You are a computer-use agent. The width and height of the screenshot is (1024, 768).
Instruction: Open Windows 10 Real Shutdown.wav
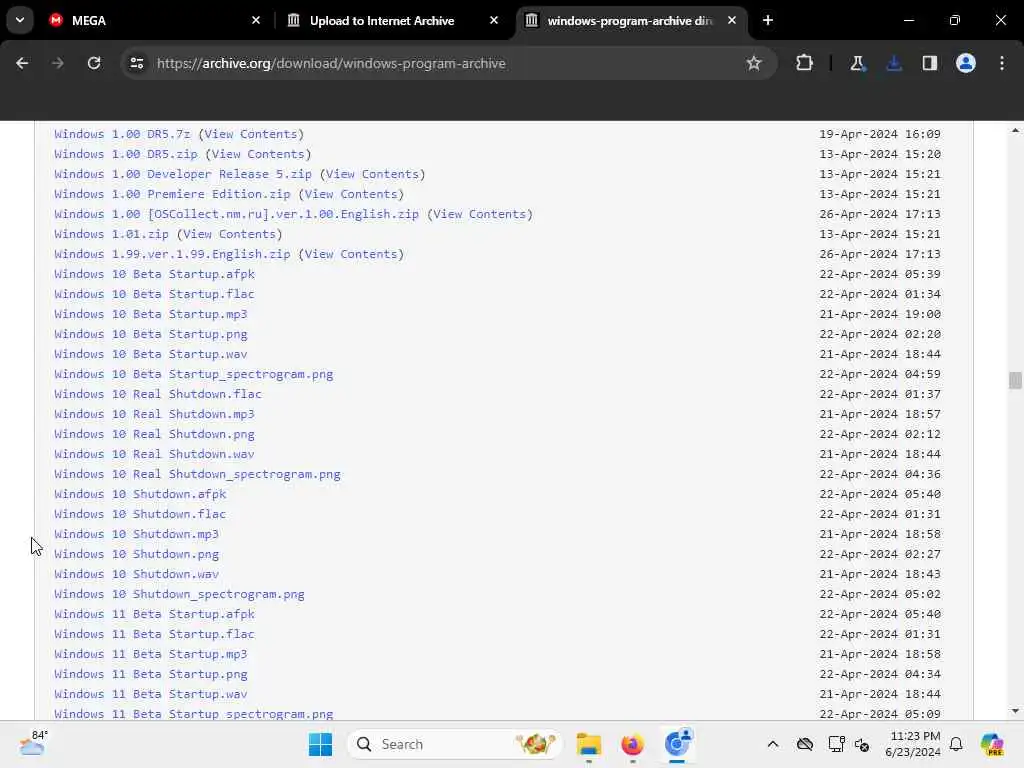click(154, 454)
